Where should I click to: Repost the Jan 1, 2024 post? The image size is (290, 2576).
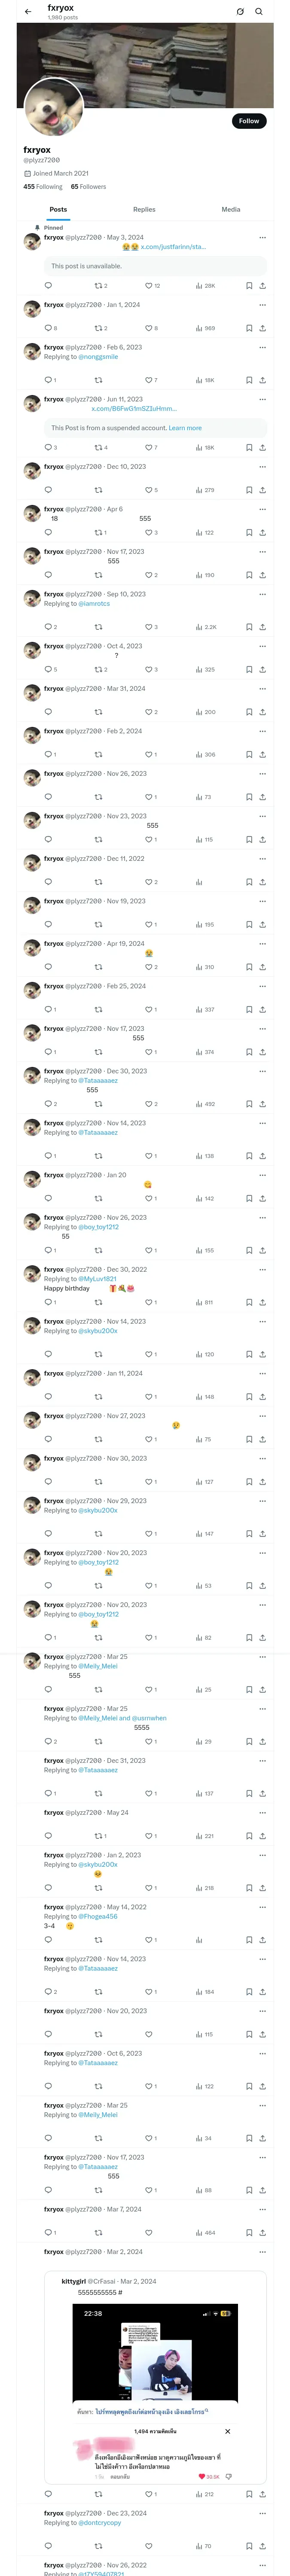coord(98,328)
